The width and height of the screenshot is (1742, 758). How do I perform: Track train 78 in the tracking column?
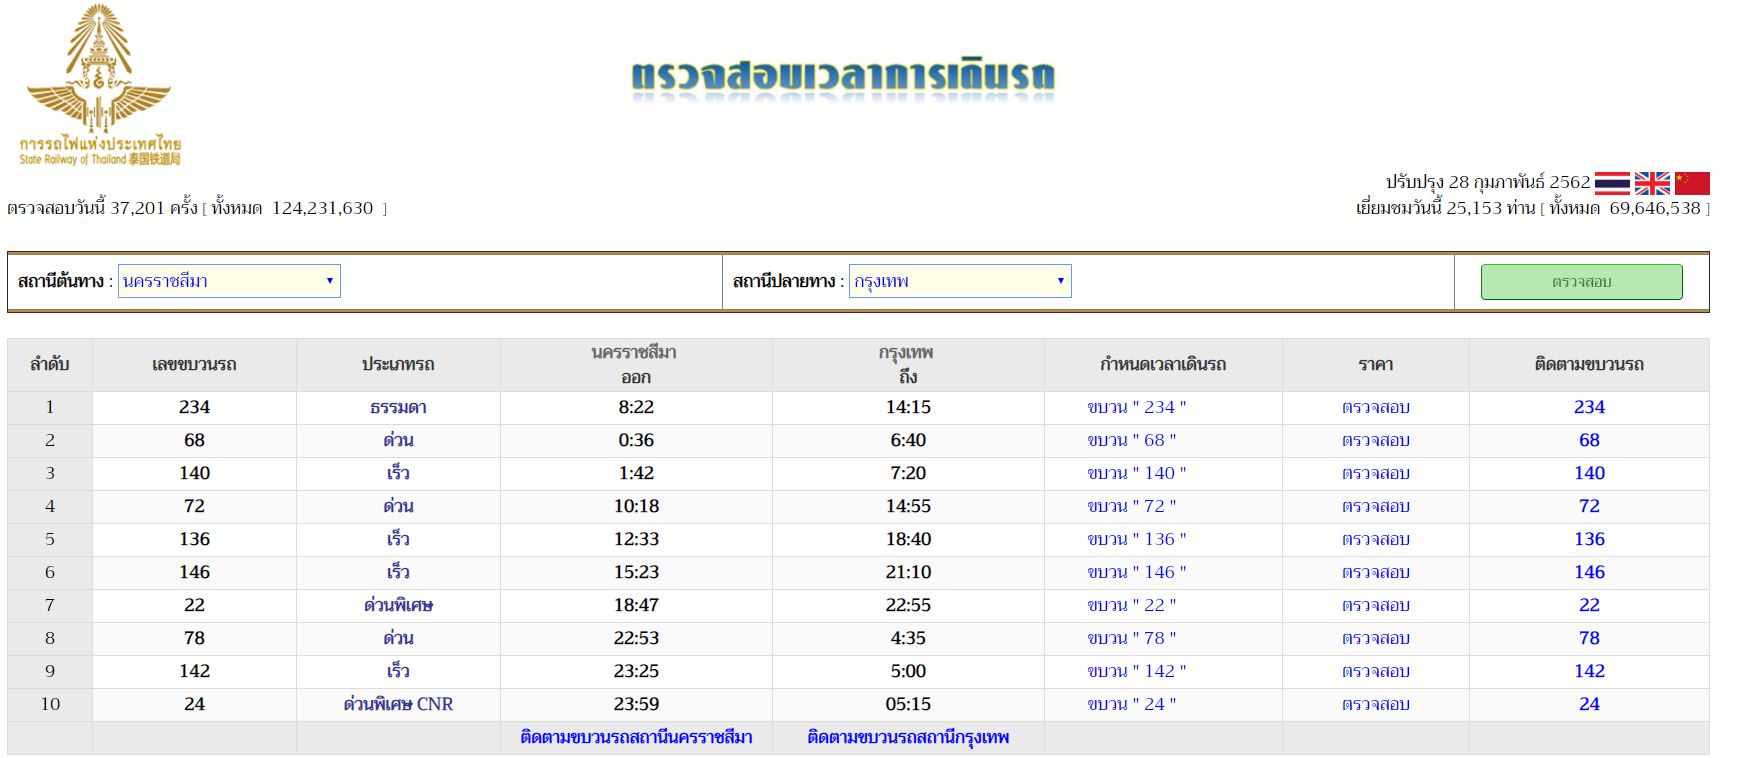pyautogui.click(x=1589, y=638)
